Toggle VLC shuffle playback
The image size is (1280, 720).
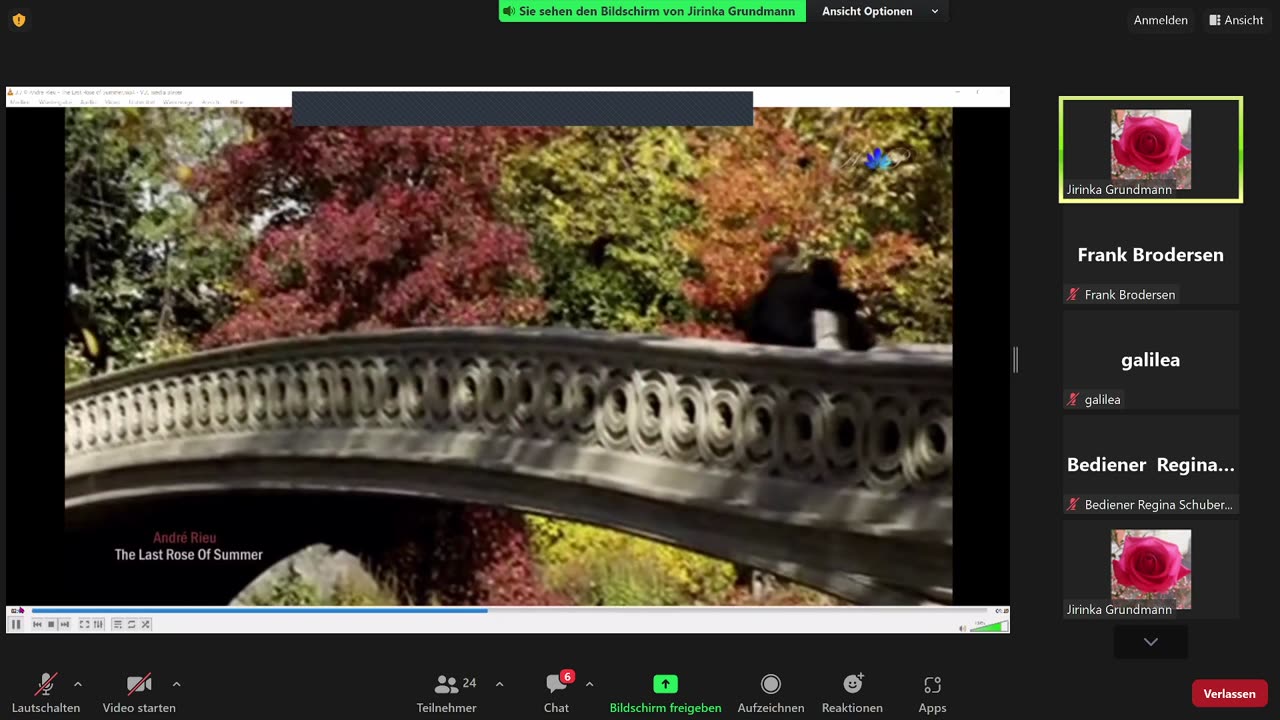click(x=145, y=624)
